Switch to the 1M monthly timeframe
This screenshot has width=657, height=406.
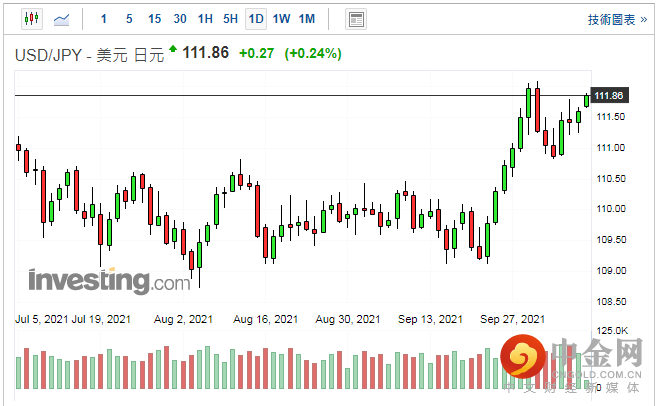pyautogui.click(x=307, y=19)
